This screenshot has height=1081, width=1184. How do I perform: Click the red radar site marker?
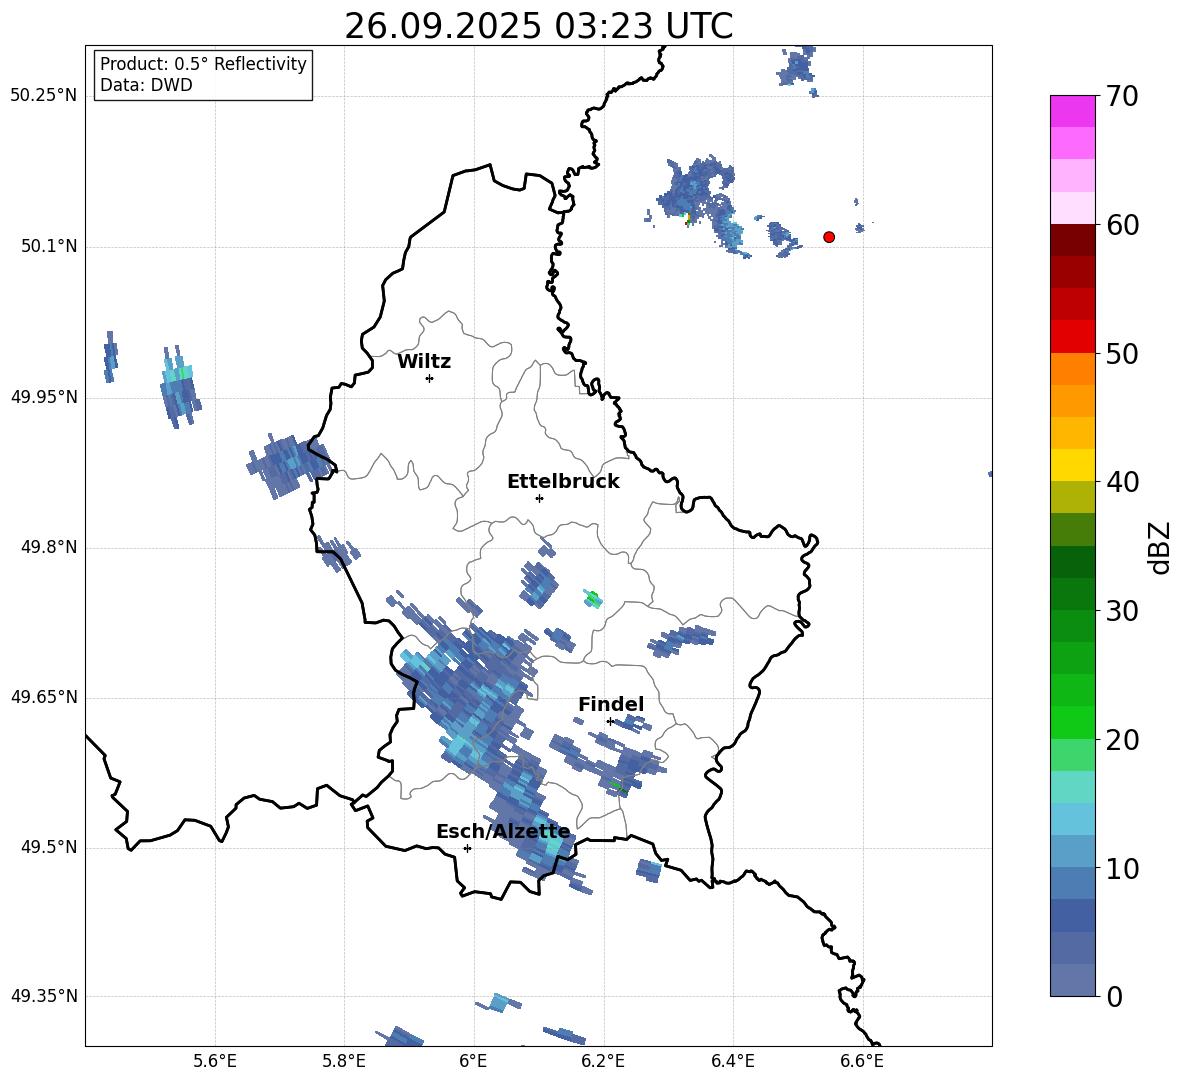tap(829, 237)
